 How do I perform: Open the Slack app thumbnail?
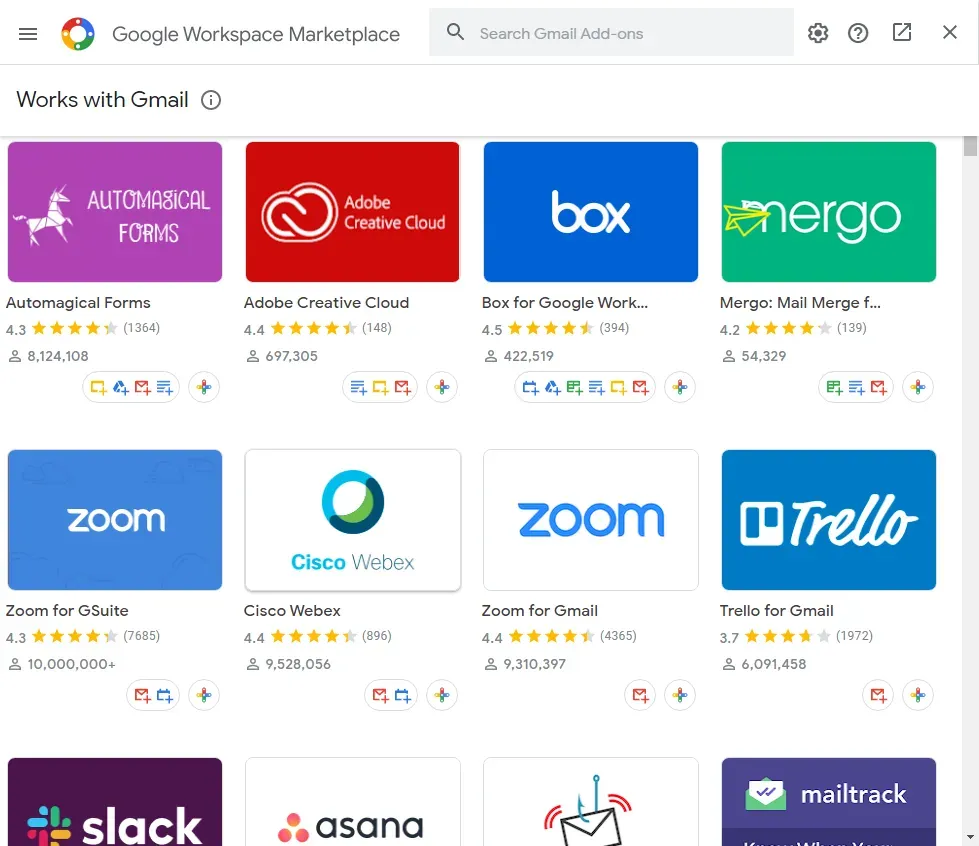click(x=115, y=802)
